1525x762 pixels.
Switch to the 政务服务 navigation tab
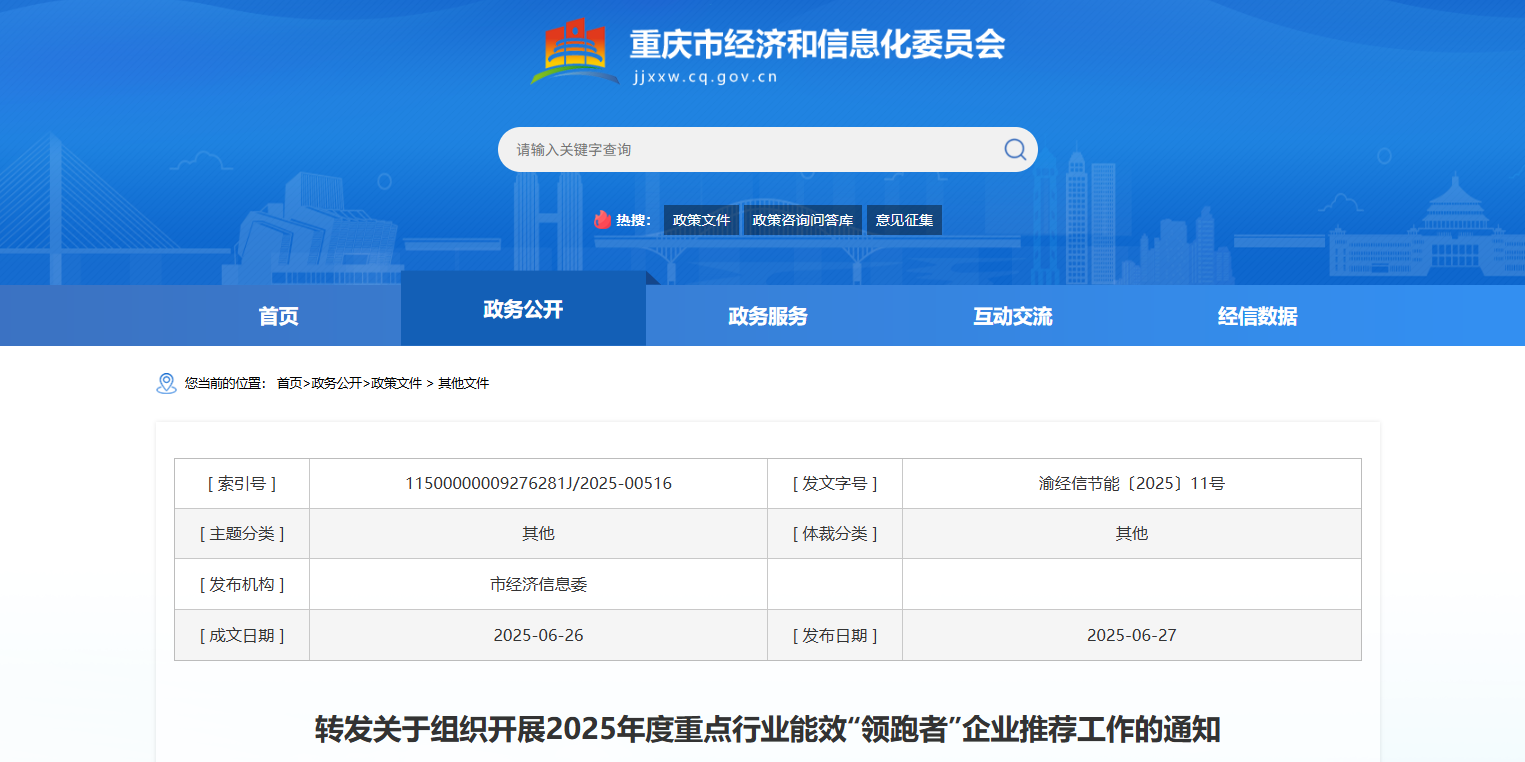click(768, 316)
